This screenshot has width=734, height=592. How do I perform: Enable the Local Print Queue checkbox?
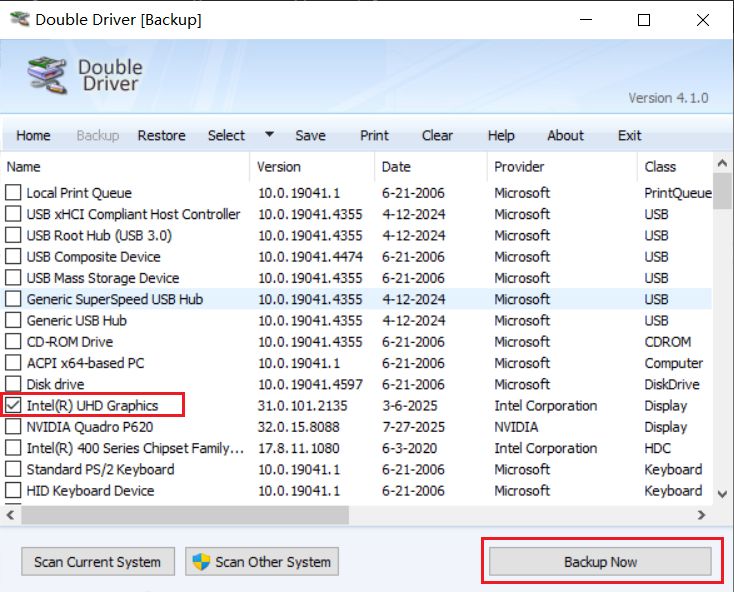point(13,193)
